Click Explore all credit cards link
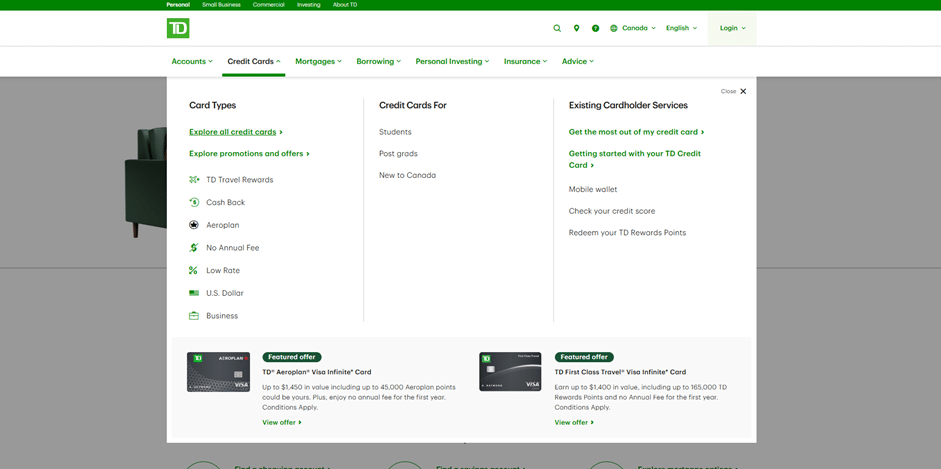The image size is (941, 469). click(235, 132)
